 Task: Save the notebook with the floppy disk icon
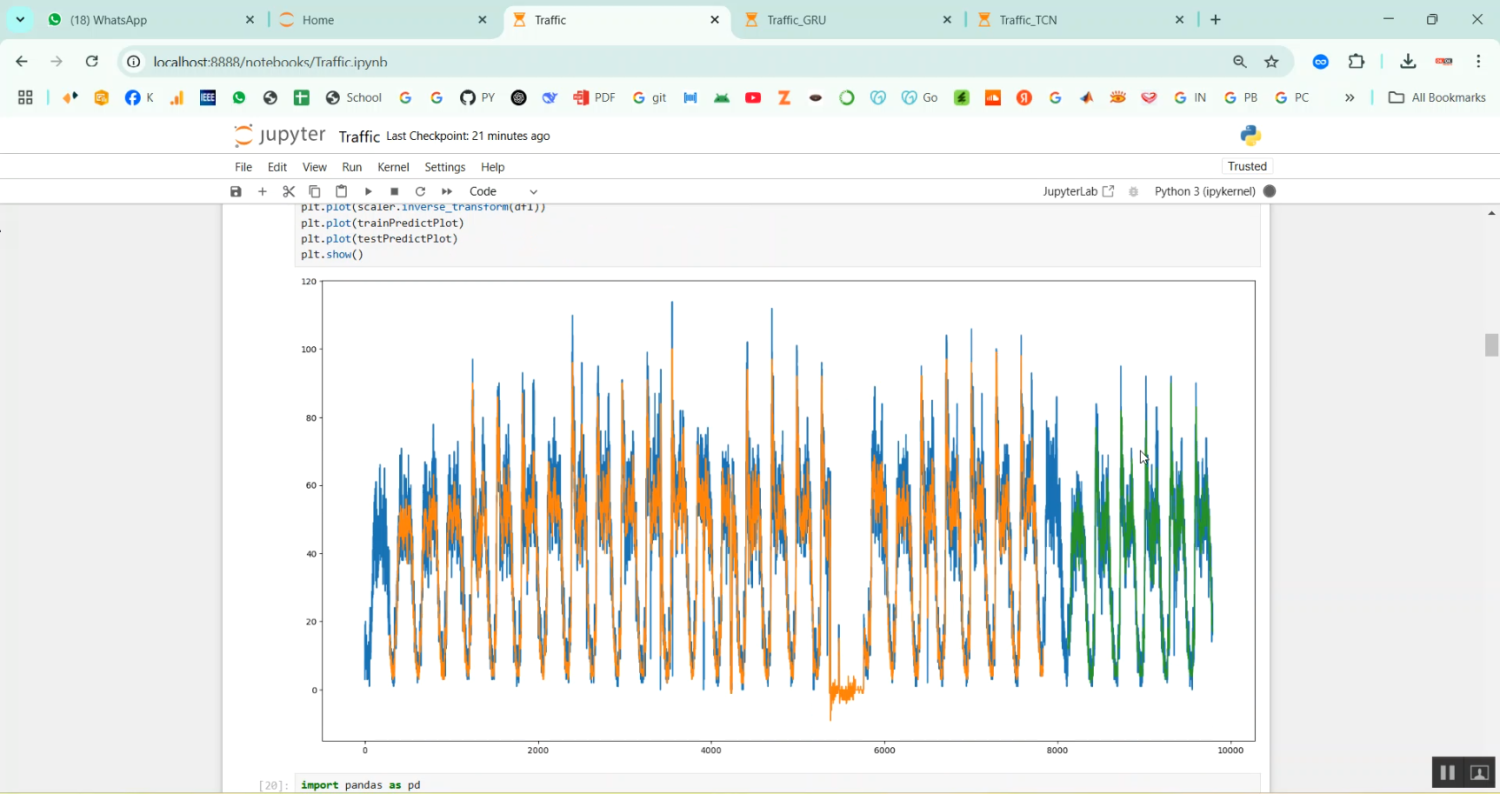(x=236, y=191)
